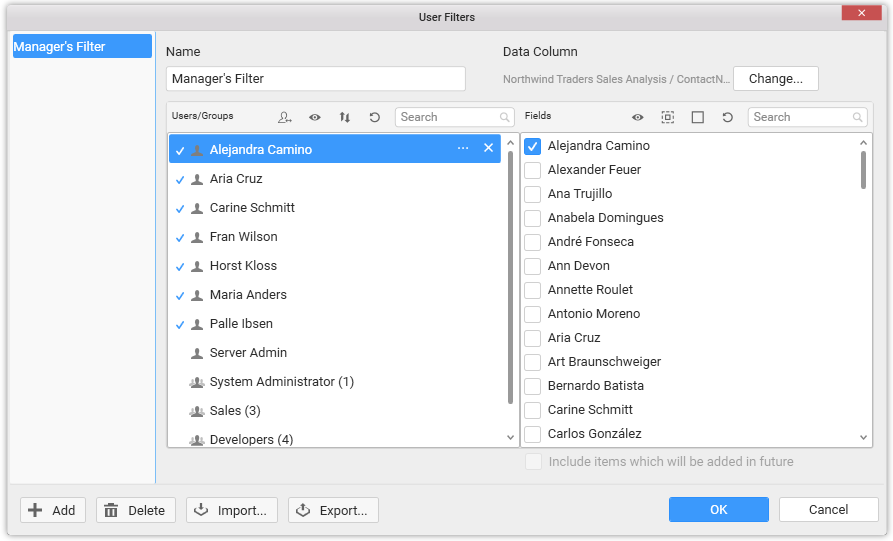893x541 pixels.
Task: Enable the Bernardo Batista checkbox
Action: coord(533,386)
